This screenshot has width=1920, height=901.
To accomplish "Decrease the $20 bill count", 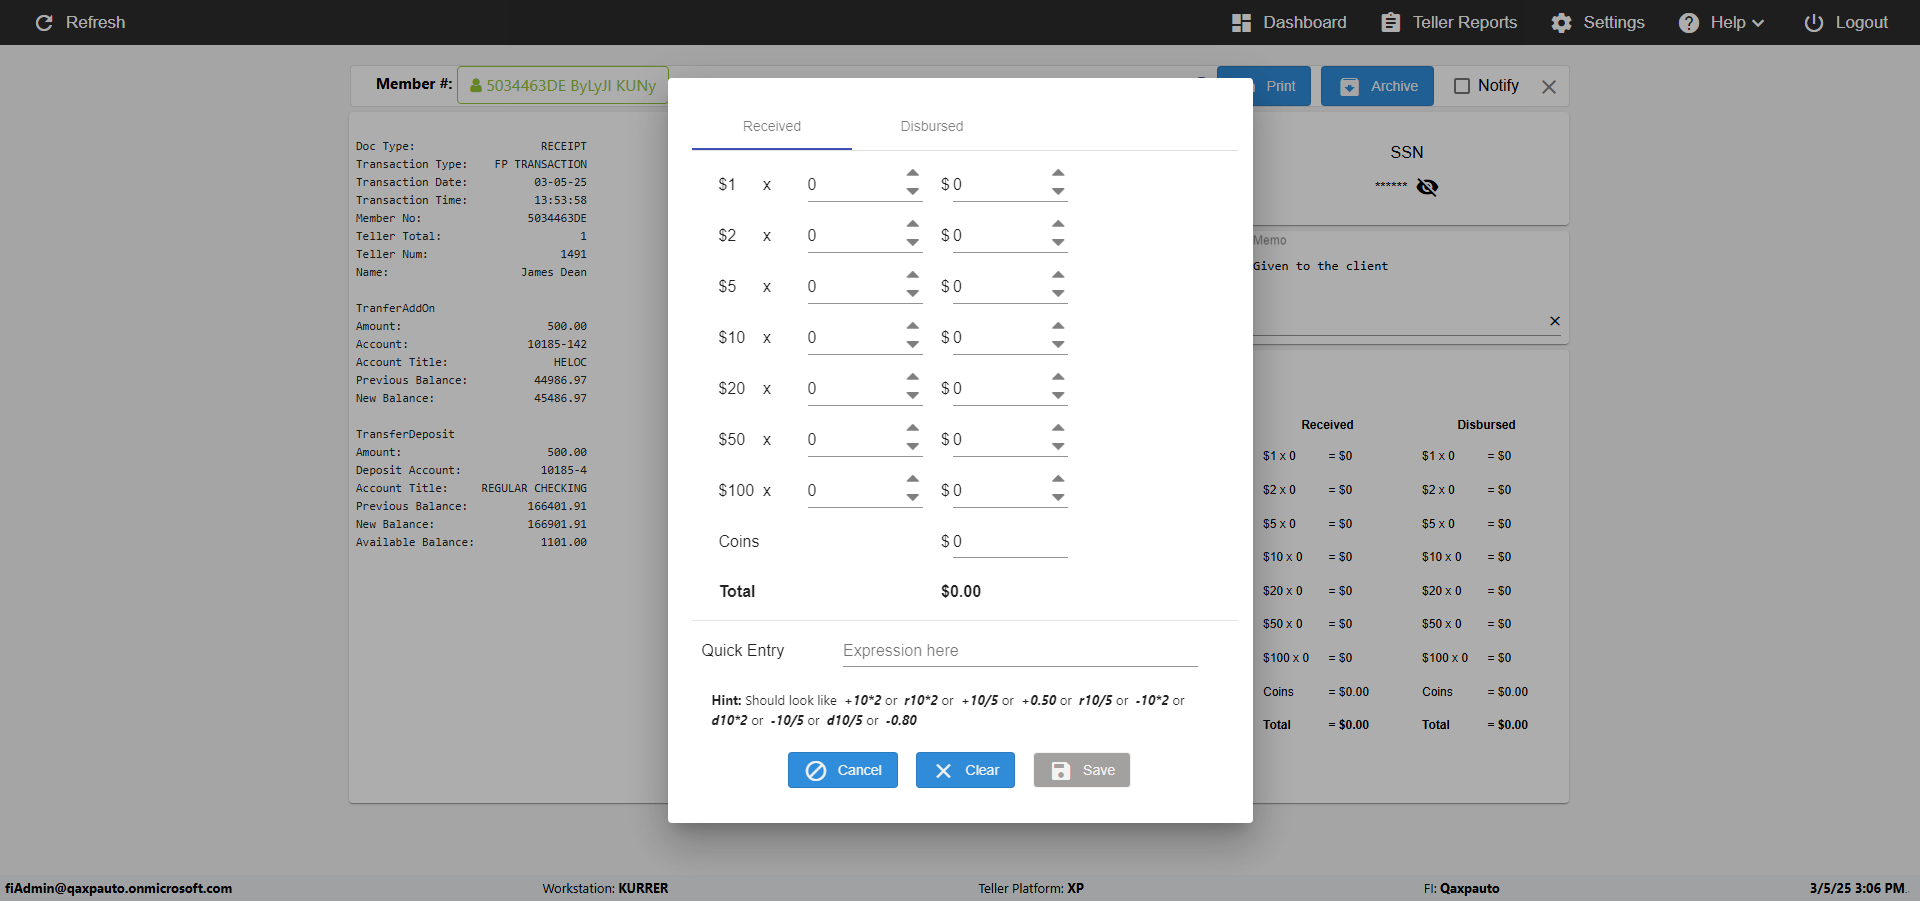I will point(913,396).
